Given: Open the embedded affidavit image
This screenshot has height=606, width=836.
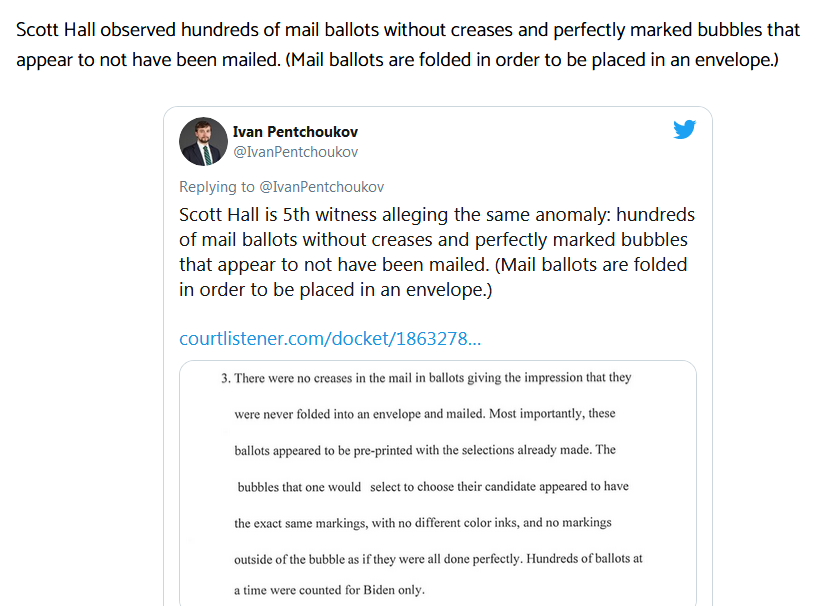Looking at the screenshot, I should [438, 483].
